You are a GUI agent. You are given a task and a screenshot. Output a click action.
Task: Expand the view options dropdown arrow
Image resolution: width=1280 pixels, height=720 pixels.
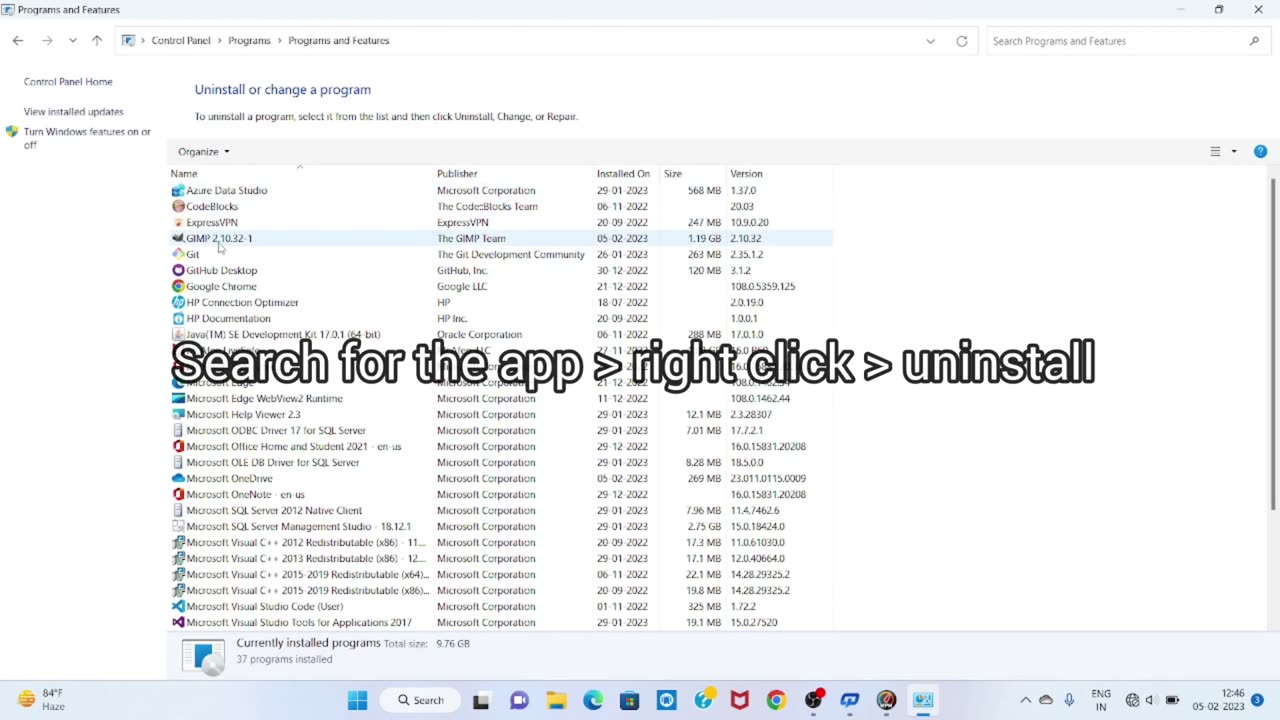(x=1234, y=152)
